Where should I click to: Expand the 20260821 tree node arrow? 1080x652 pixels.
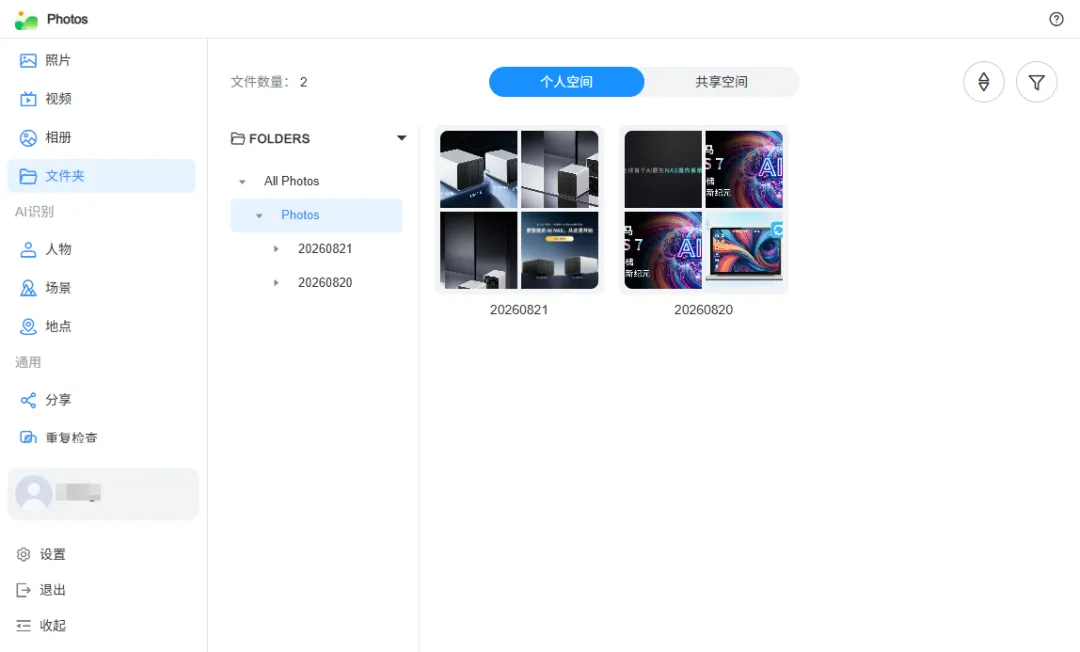click(x=276, y=249)
